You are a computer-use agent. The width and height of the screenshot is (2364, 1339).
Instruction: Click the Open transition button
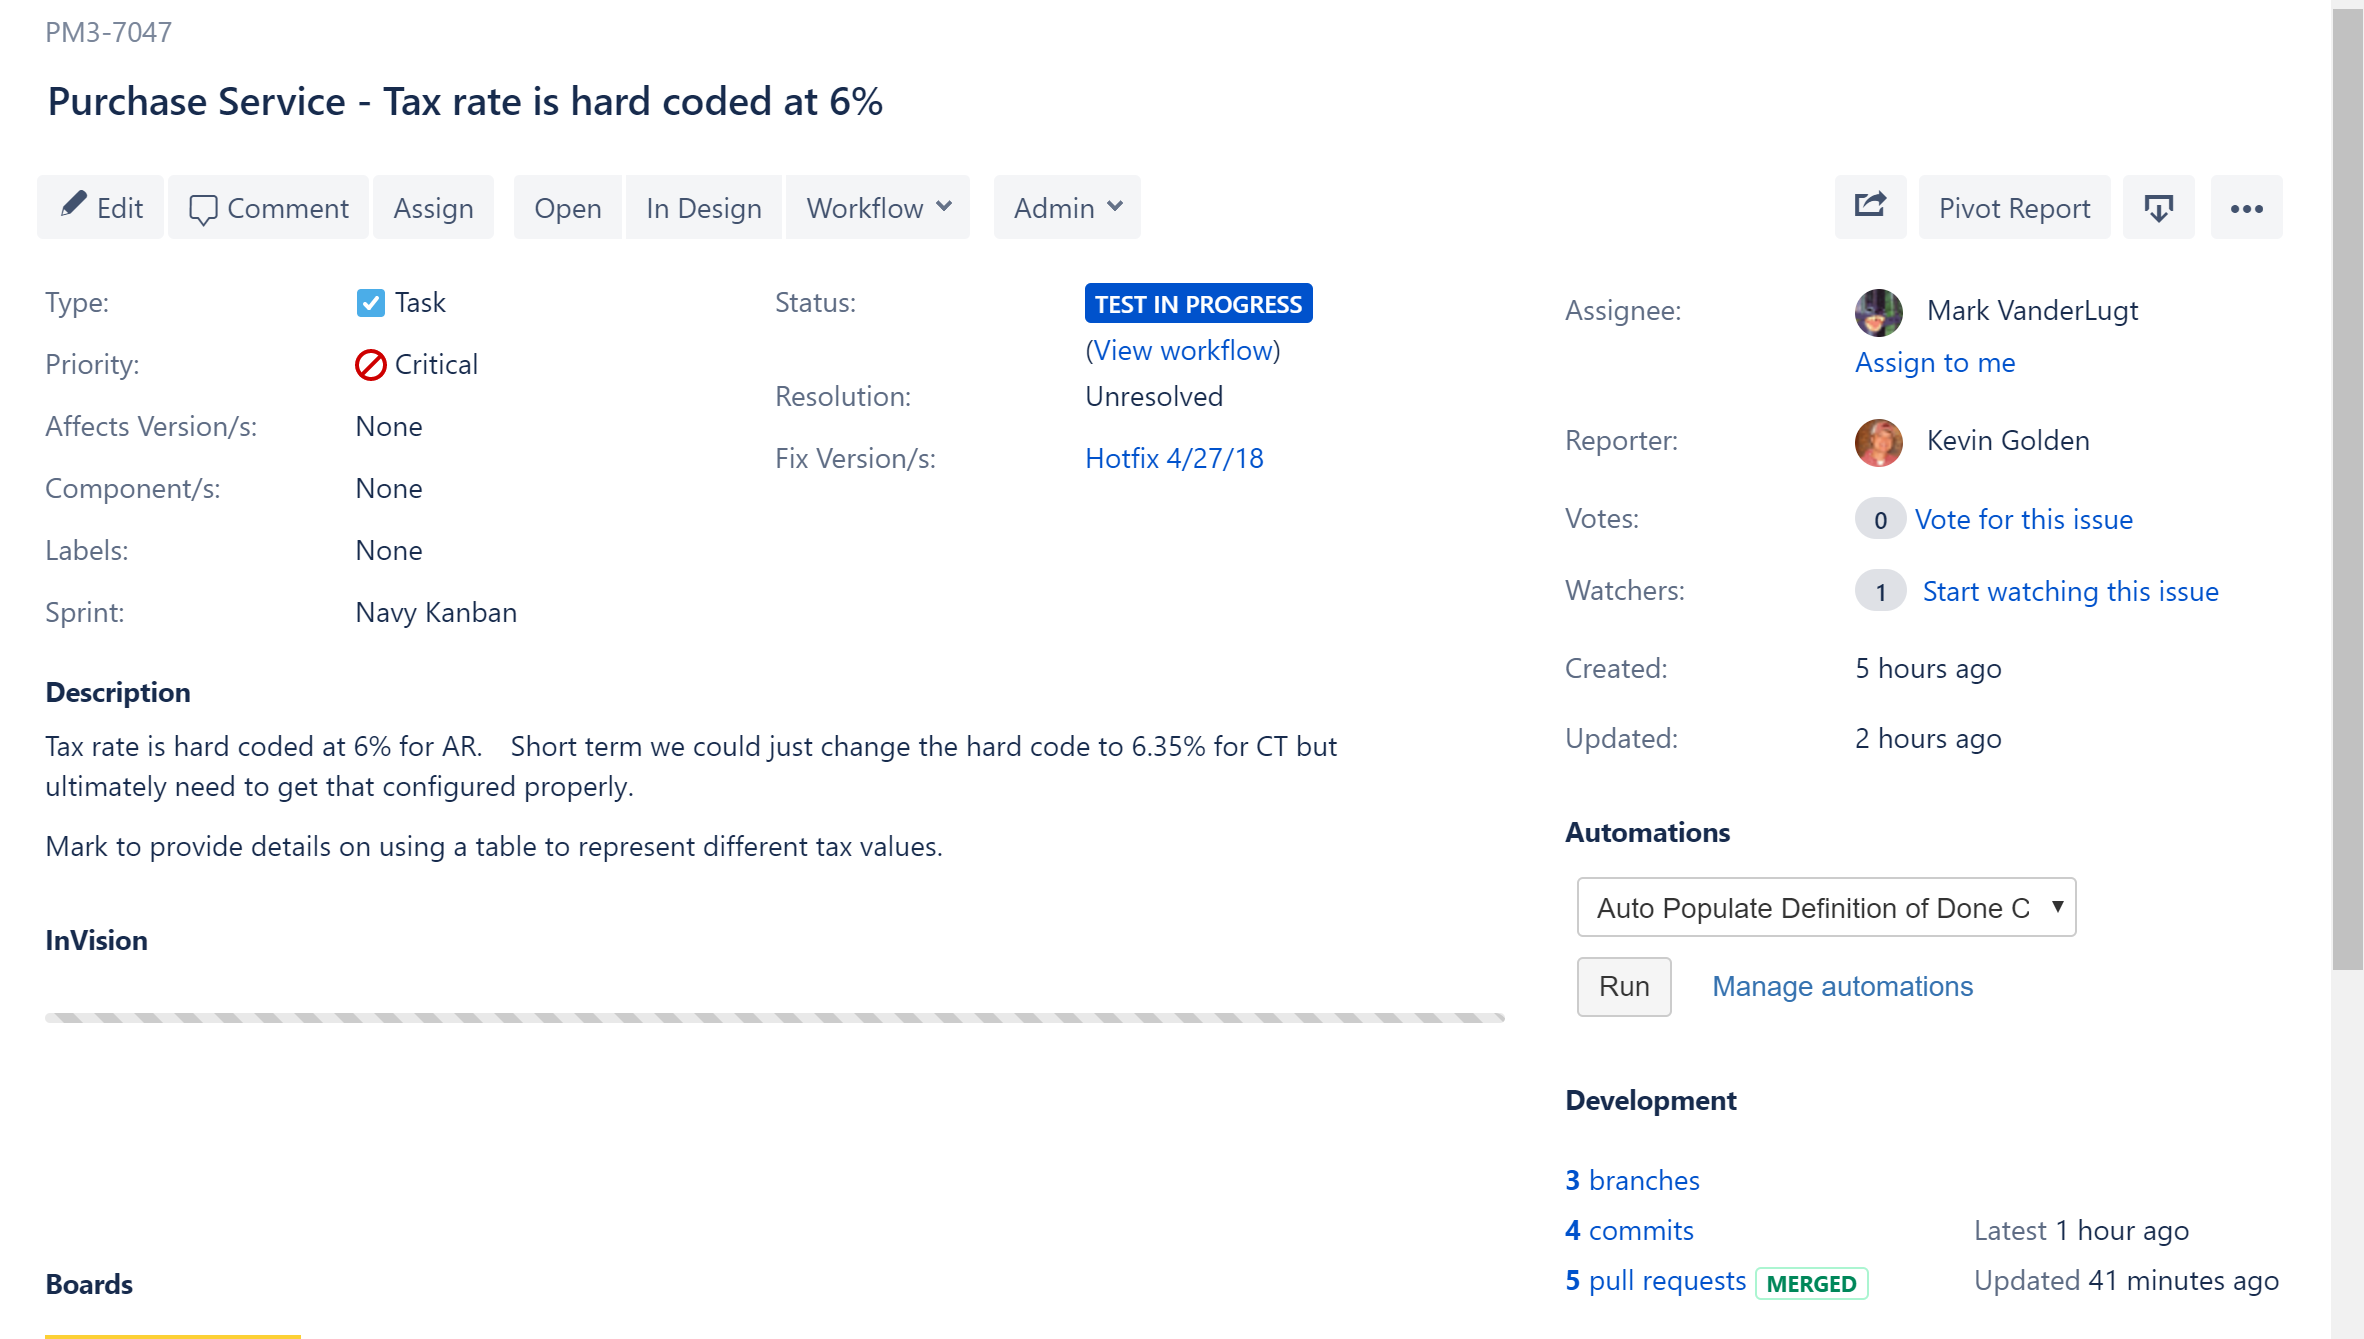tap(567, 207)
